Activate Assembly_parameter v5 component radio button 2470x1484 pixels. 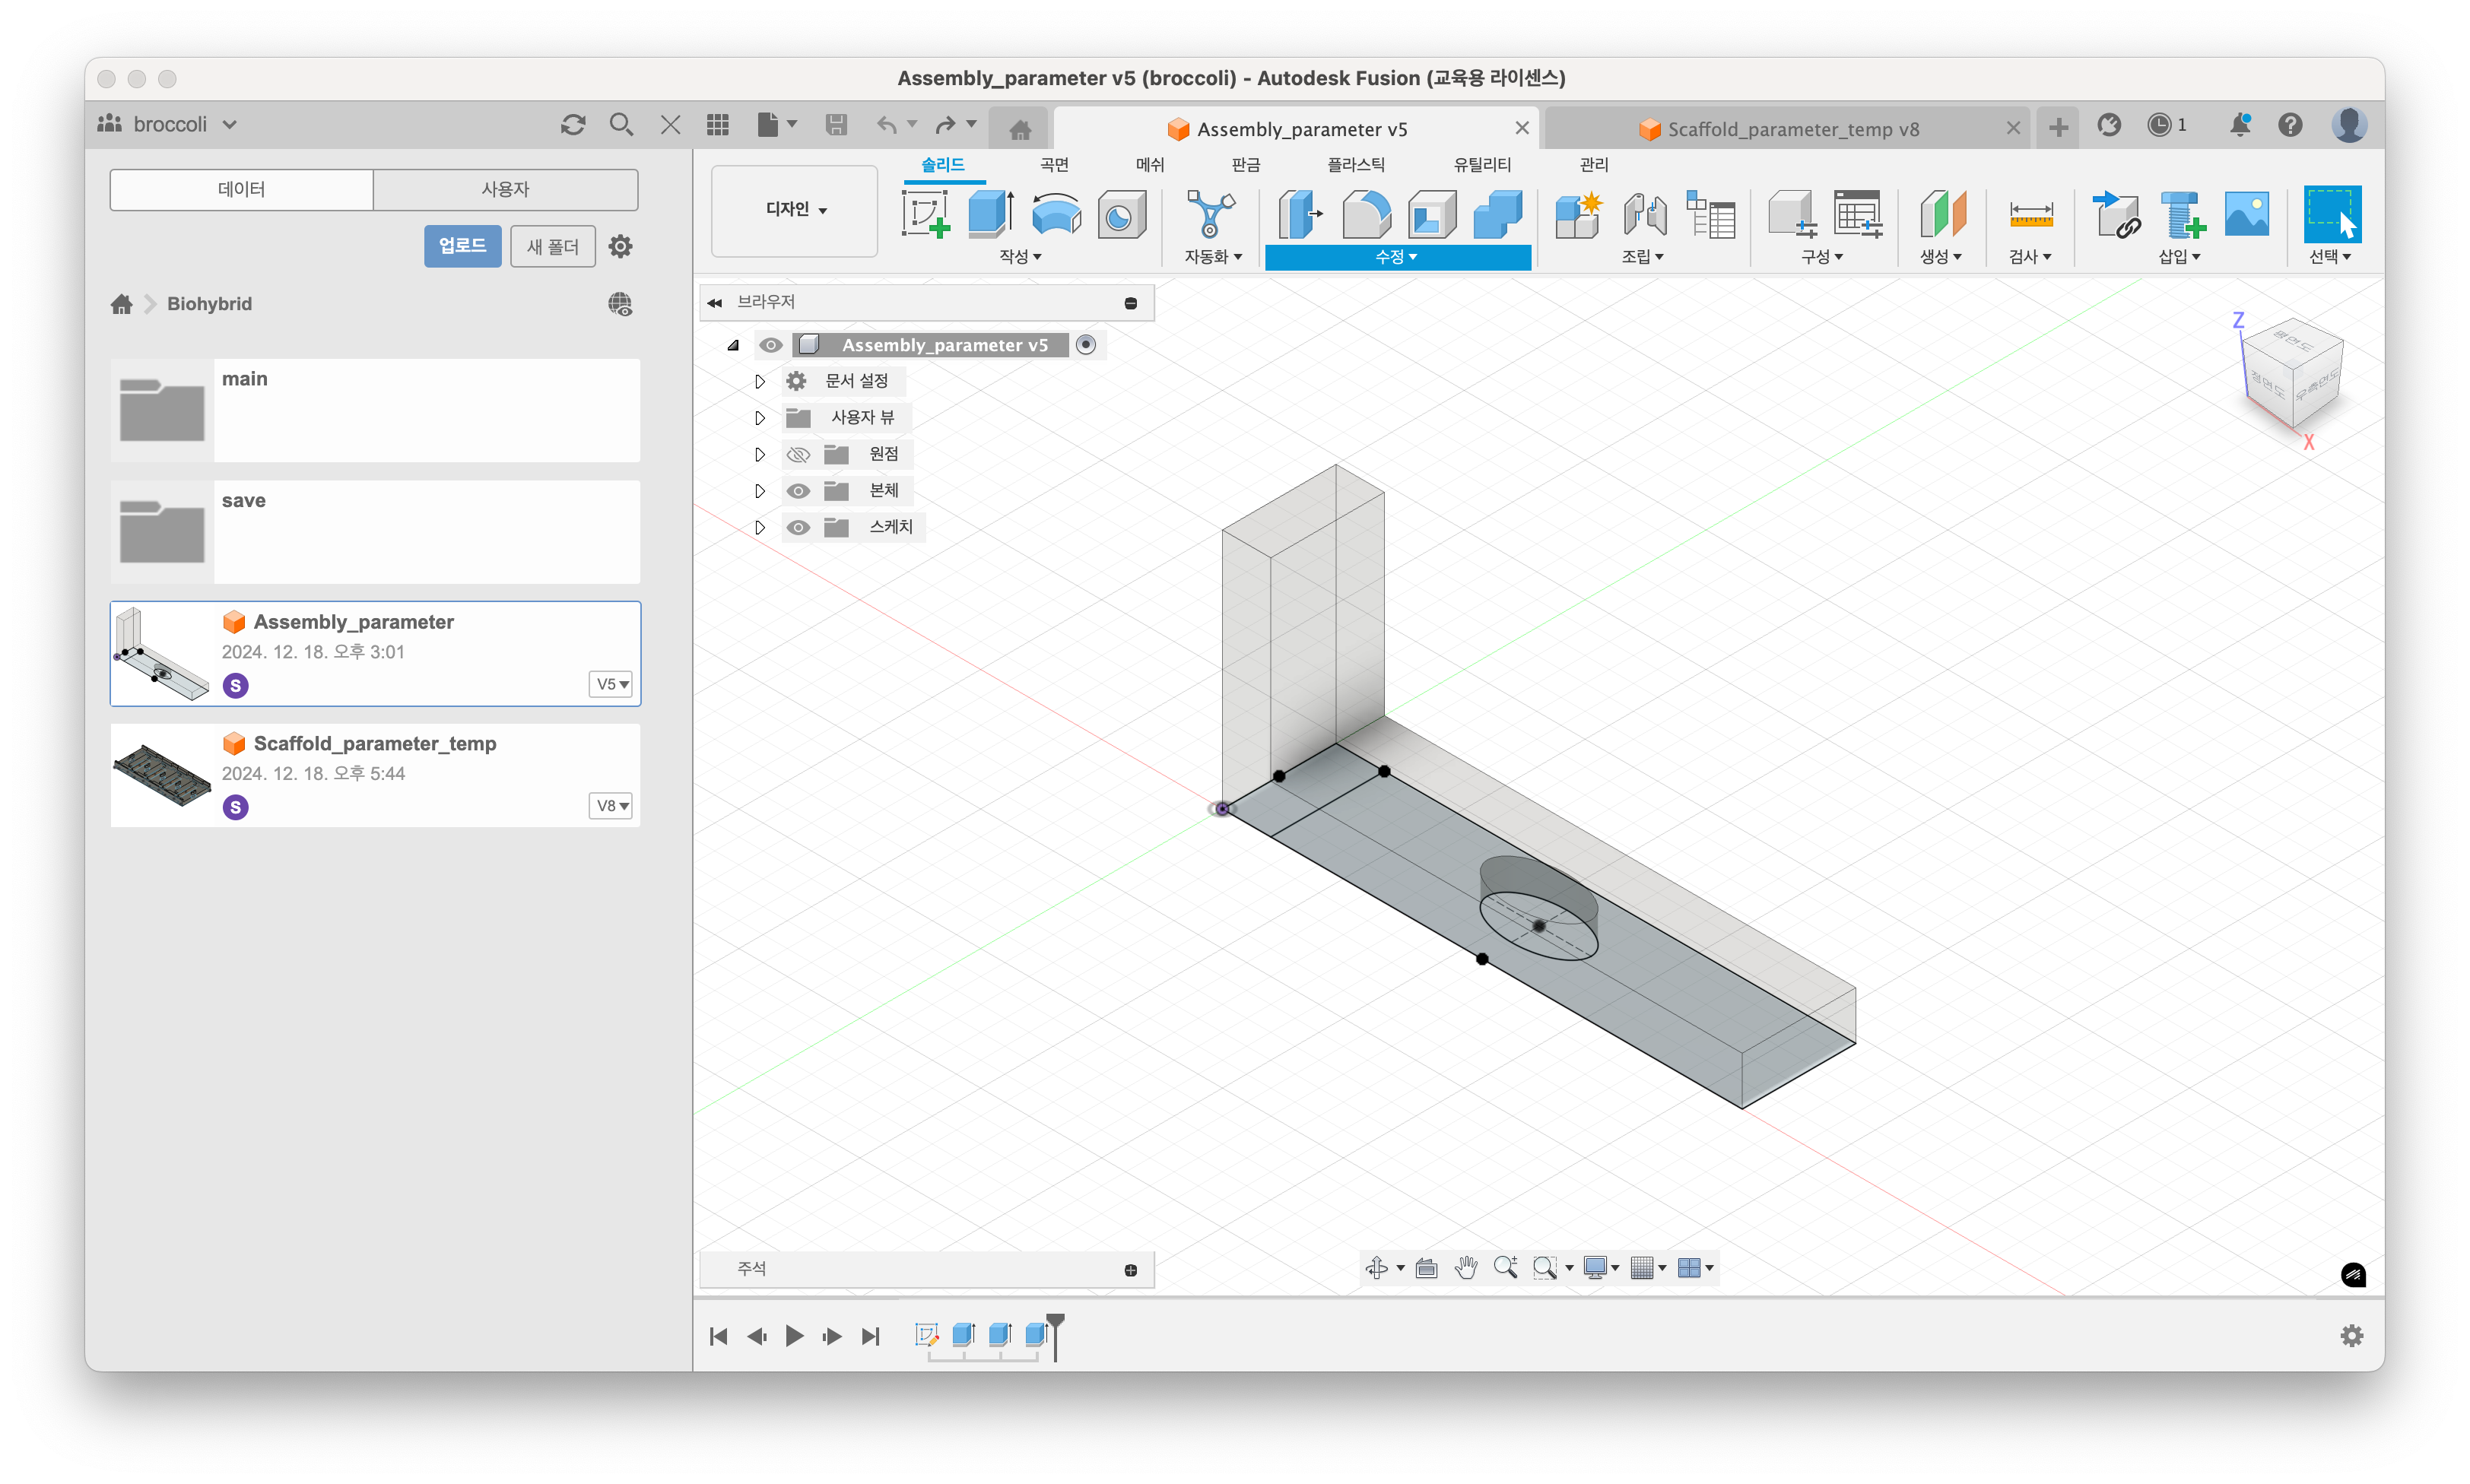tap(1086, 345)
